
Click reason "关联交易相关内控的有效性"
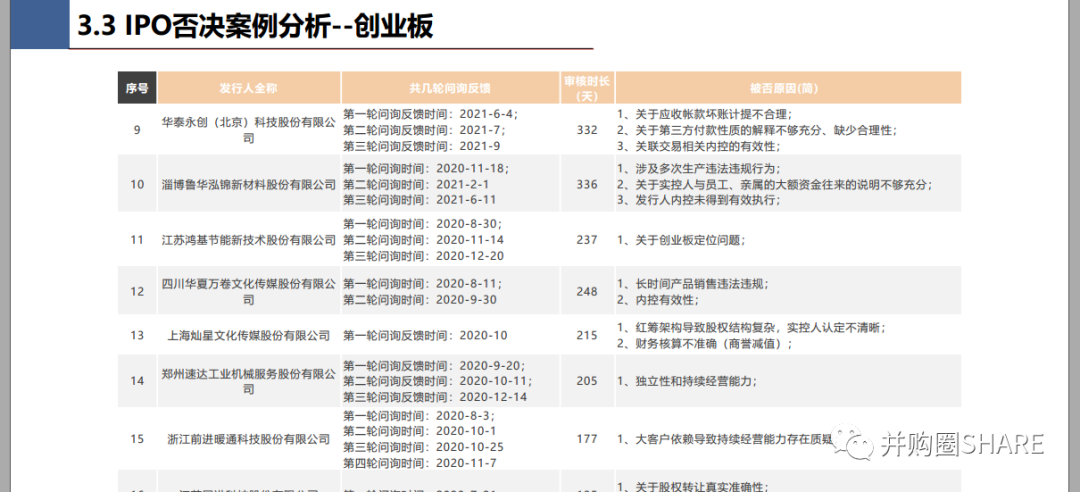coord(699,145)
